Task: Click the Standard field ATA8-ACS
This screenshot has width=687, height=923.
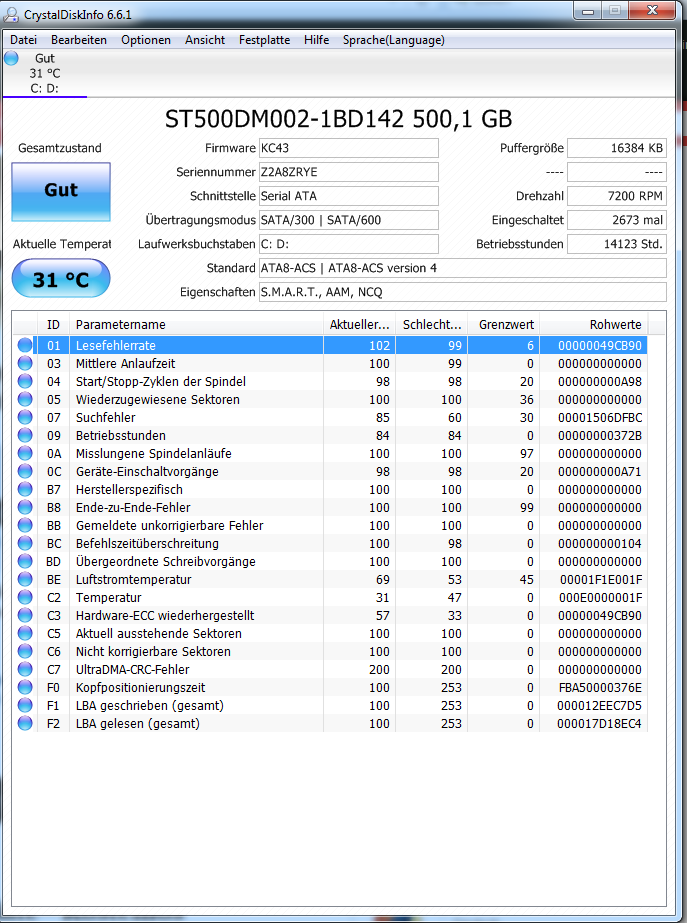Action: tap(463, 268)
